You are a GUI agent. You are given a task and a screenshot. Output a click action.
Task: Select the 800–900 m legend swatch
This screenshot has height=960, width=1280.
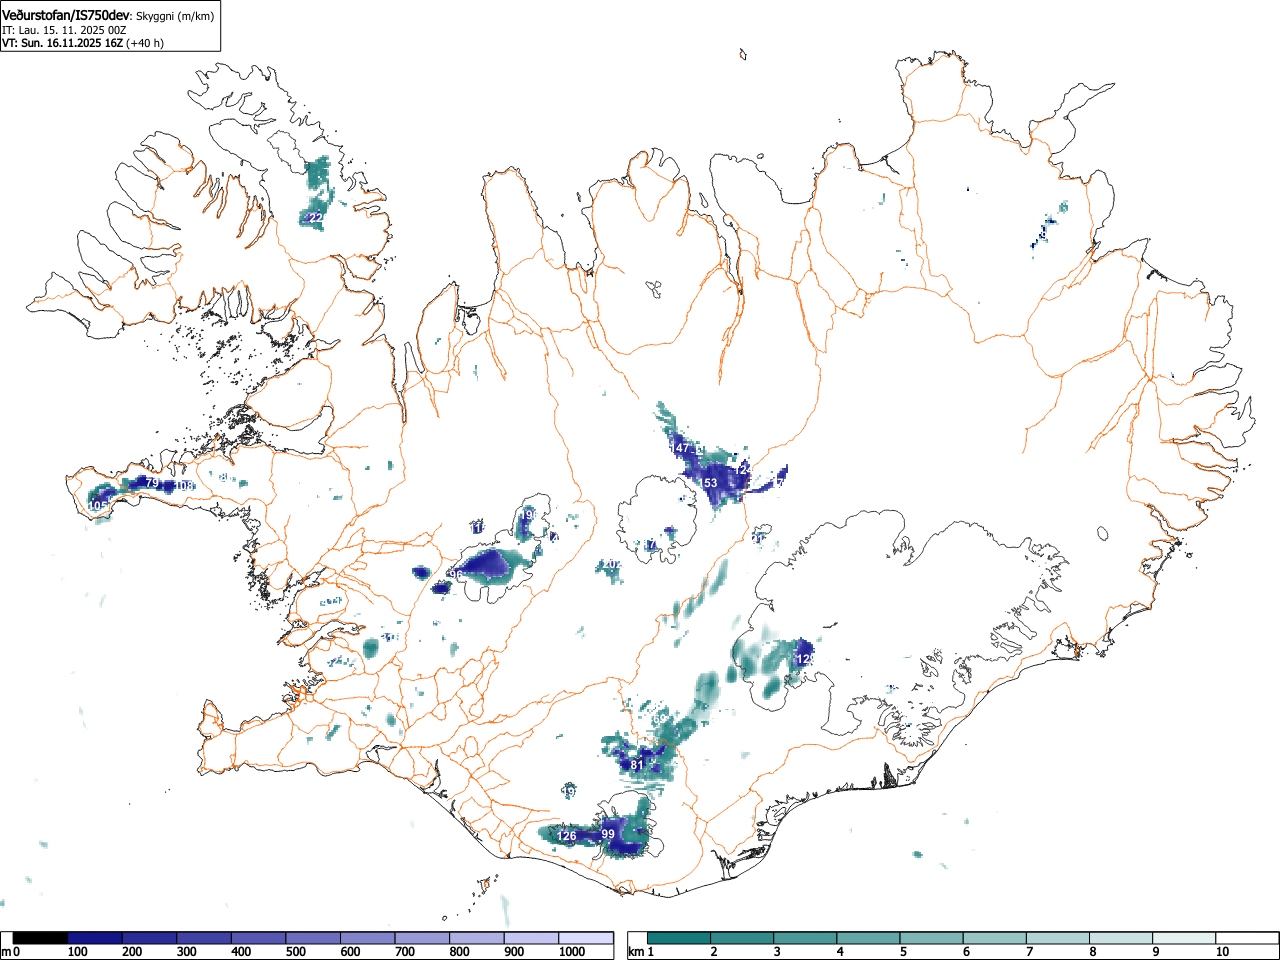(476, 938)
